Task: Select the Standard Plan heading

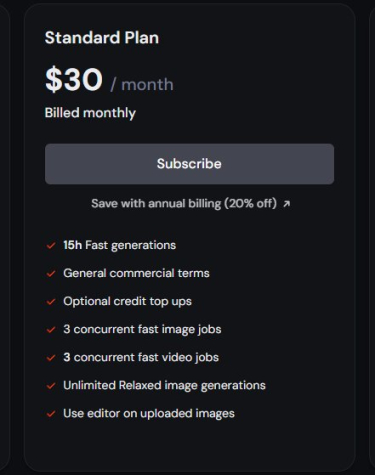Action: click(102, 37)
